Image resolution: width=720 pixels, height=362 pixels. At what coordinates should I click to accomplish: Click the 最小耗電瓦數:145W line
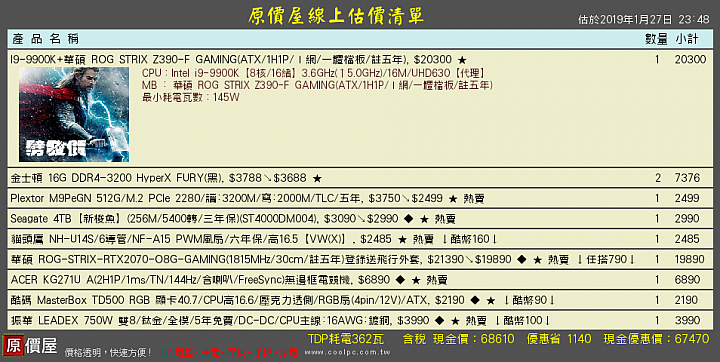[x=191, y=97]
